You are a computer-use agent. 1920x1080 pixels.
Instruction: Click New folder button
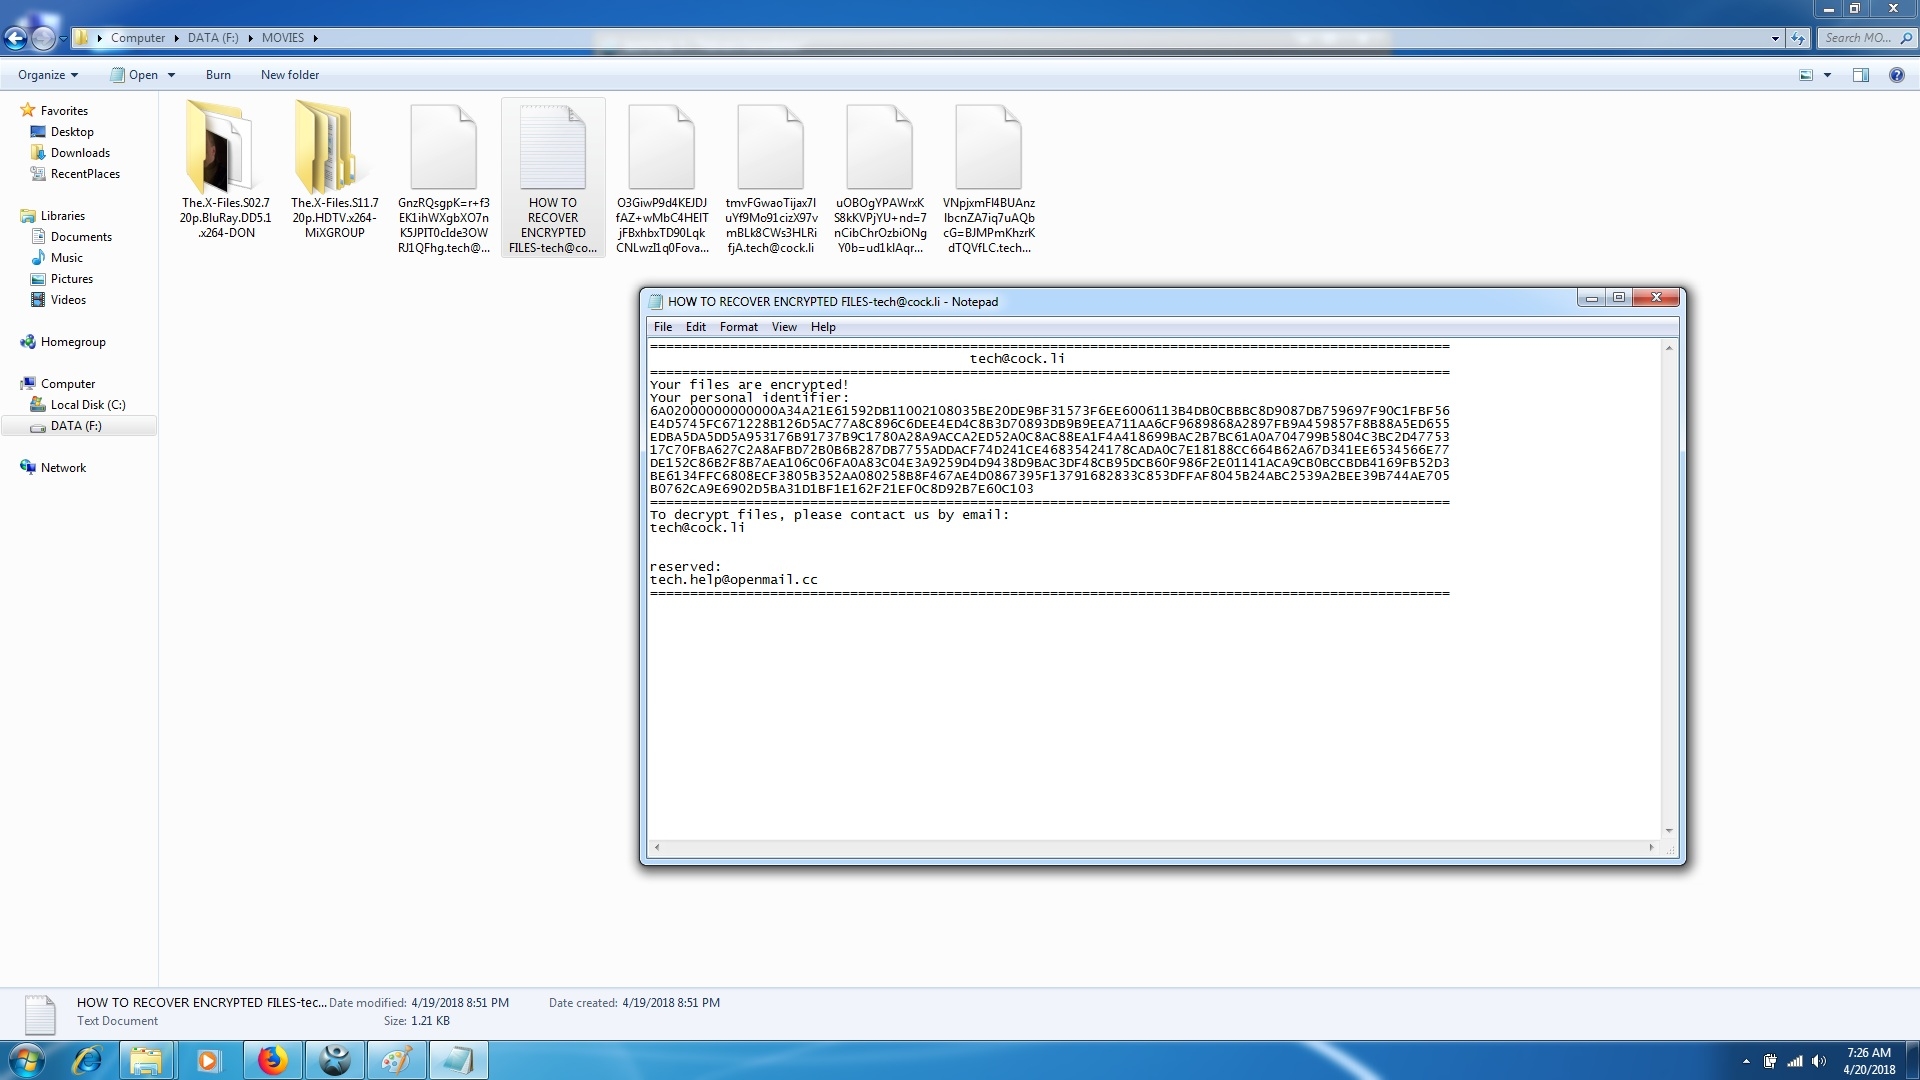coord(290,75)
